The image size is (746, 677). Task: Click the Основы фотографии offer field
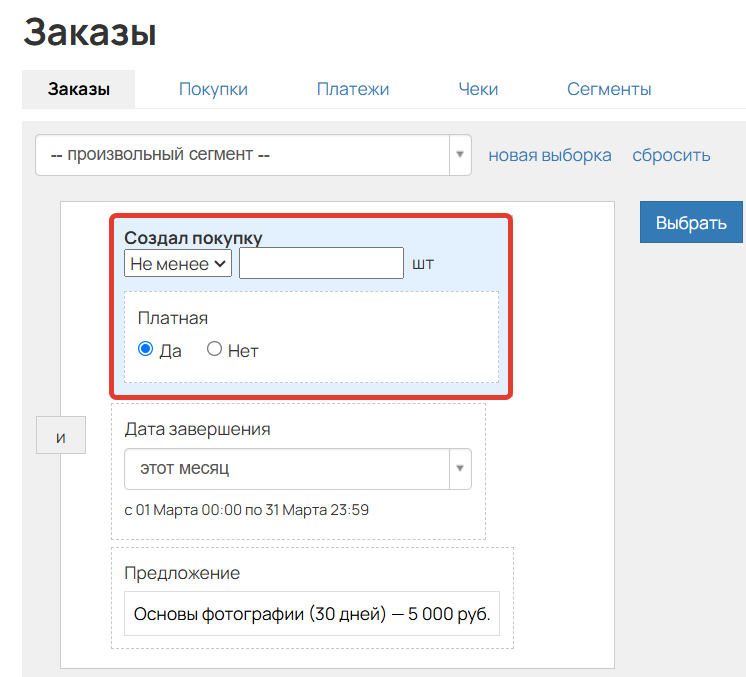[312, 614]
